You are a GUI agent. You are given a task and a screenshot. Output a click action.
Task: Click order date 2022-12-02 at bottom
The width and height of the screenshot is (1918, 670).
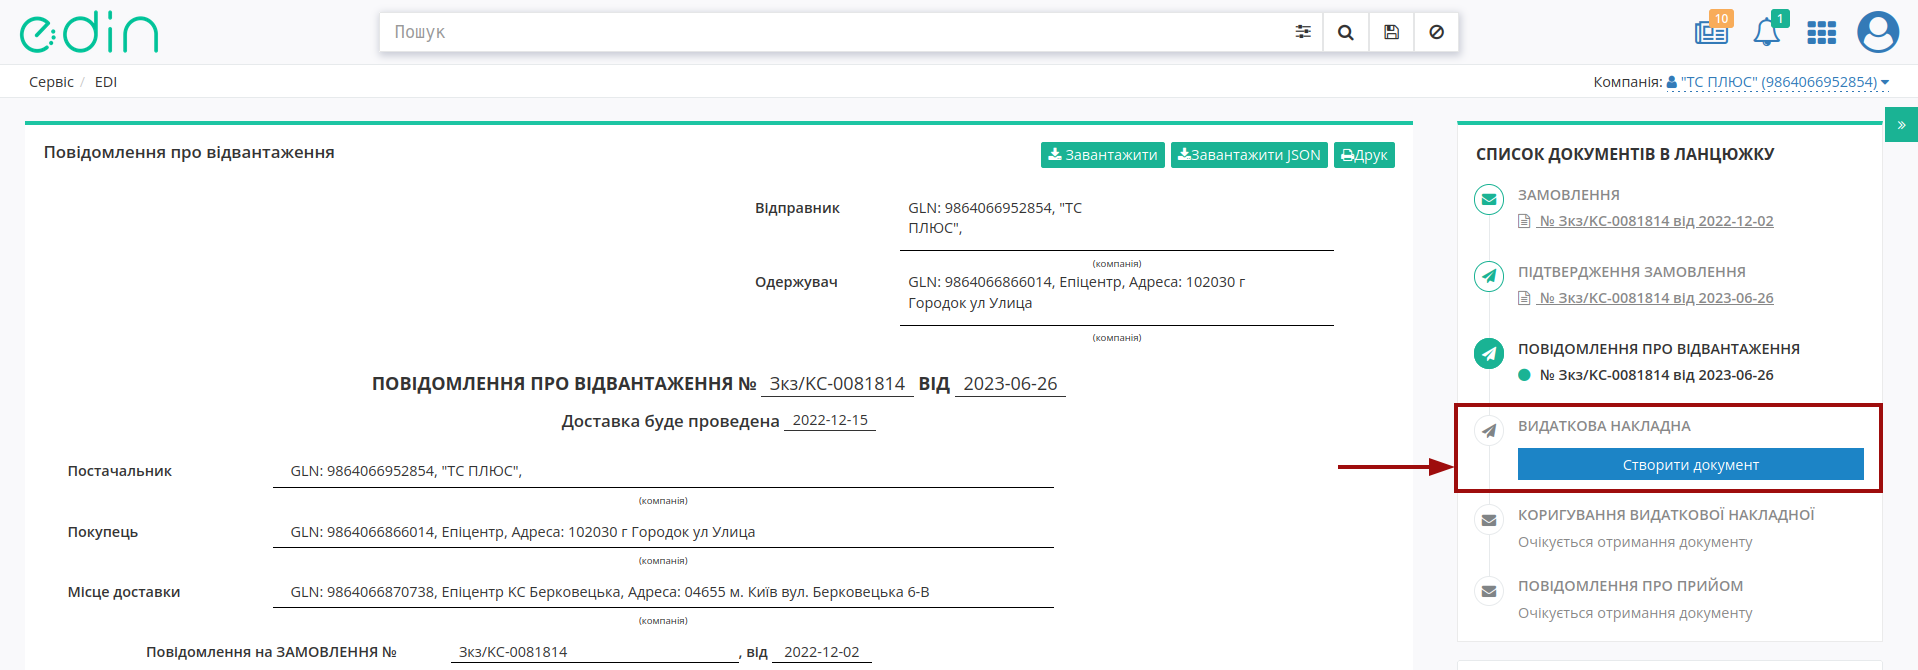pos(821,652)
